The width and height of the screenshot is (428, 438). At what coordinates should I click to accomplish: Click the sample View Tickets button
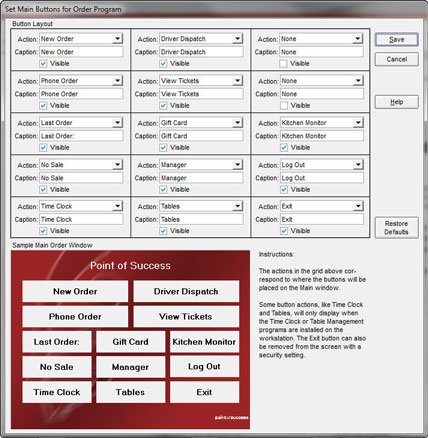click(x=186, y=316)
